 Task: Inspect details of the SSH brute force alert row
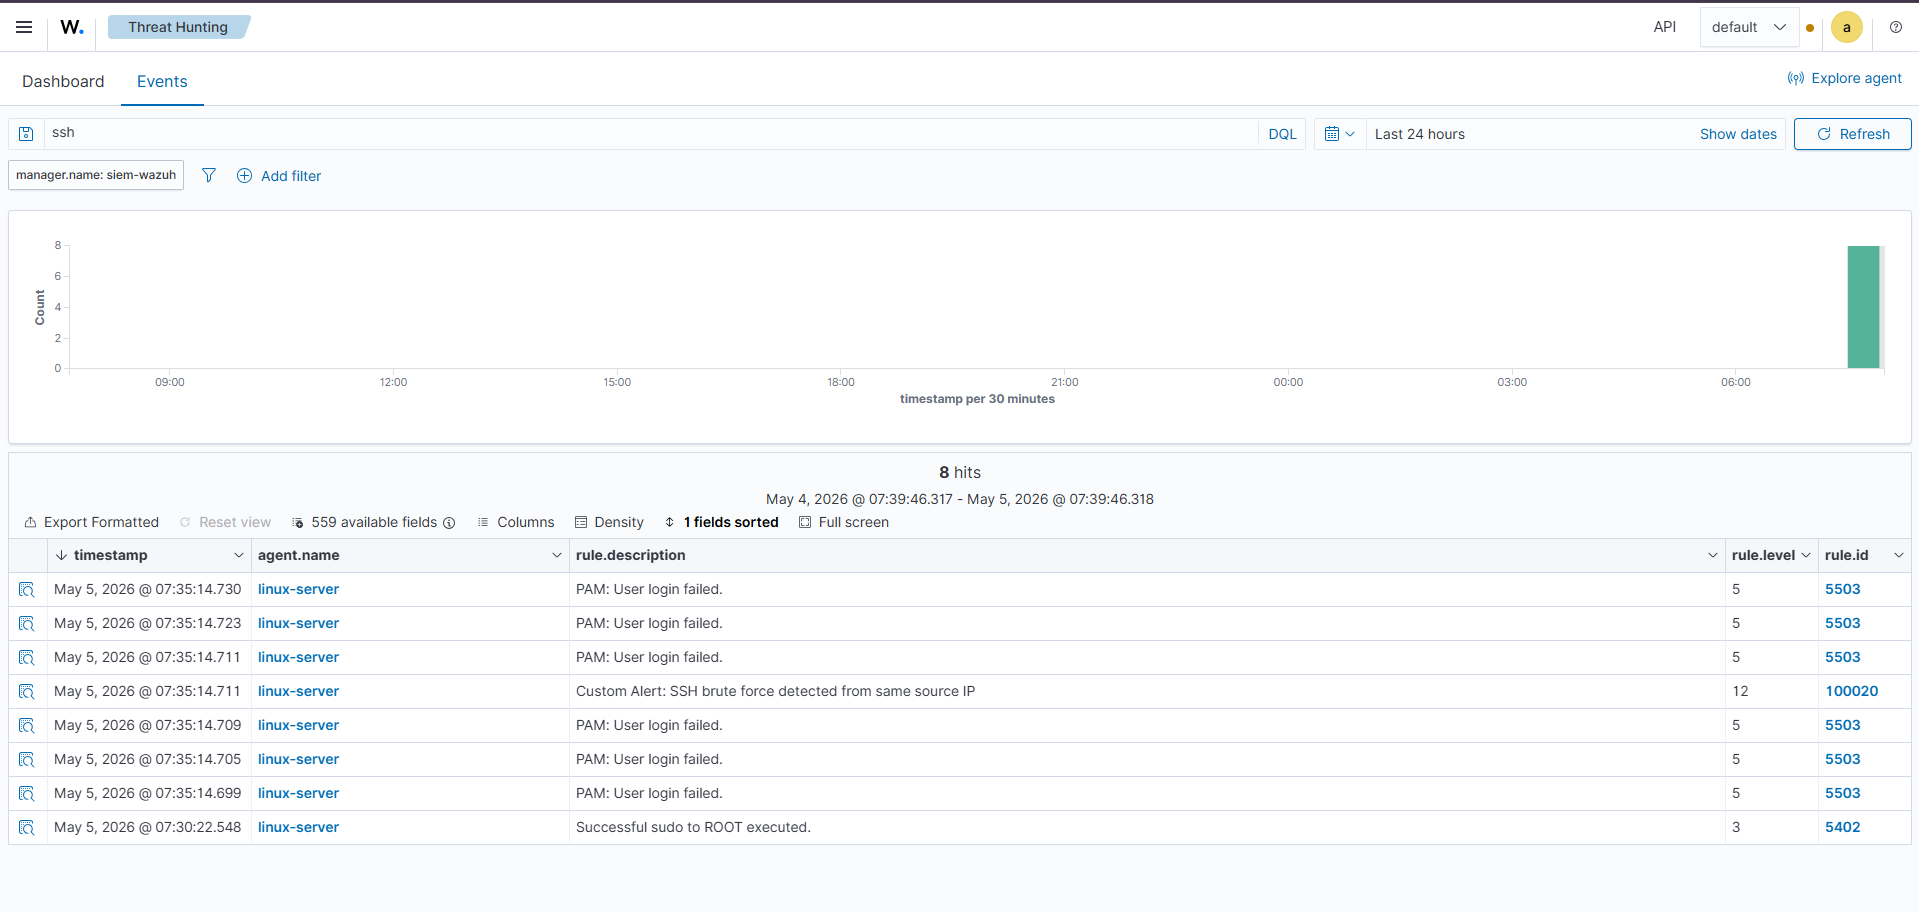click(x=27, y=691)
